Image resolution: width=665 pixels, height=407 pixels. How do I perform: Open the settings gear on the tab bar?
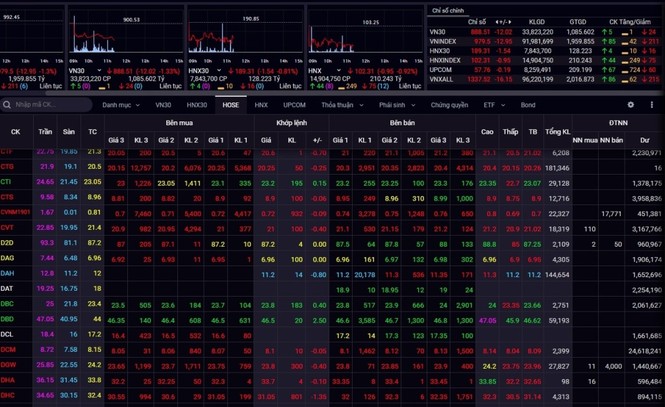coord(631,105)
